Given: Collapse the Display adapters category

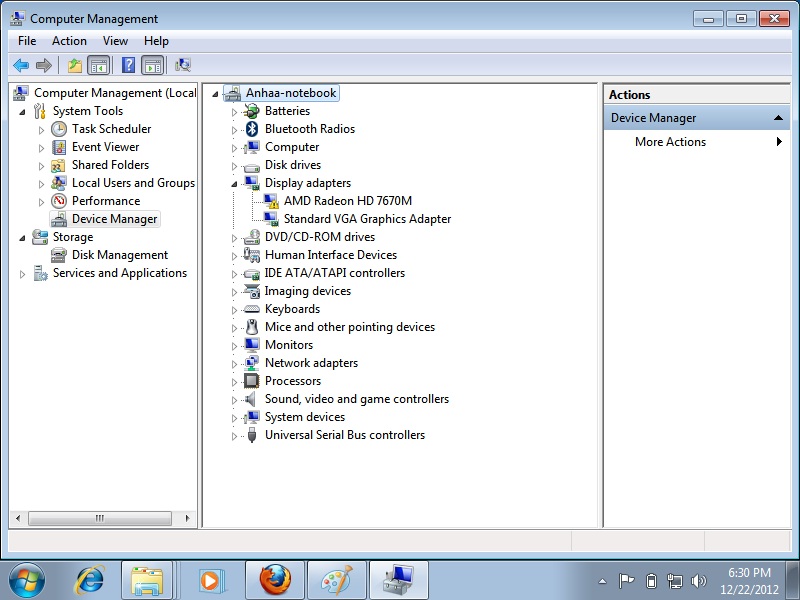Looking at the screenshot, I should [x=234, y=184].
